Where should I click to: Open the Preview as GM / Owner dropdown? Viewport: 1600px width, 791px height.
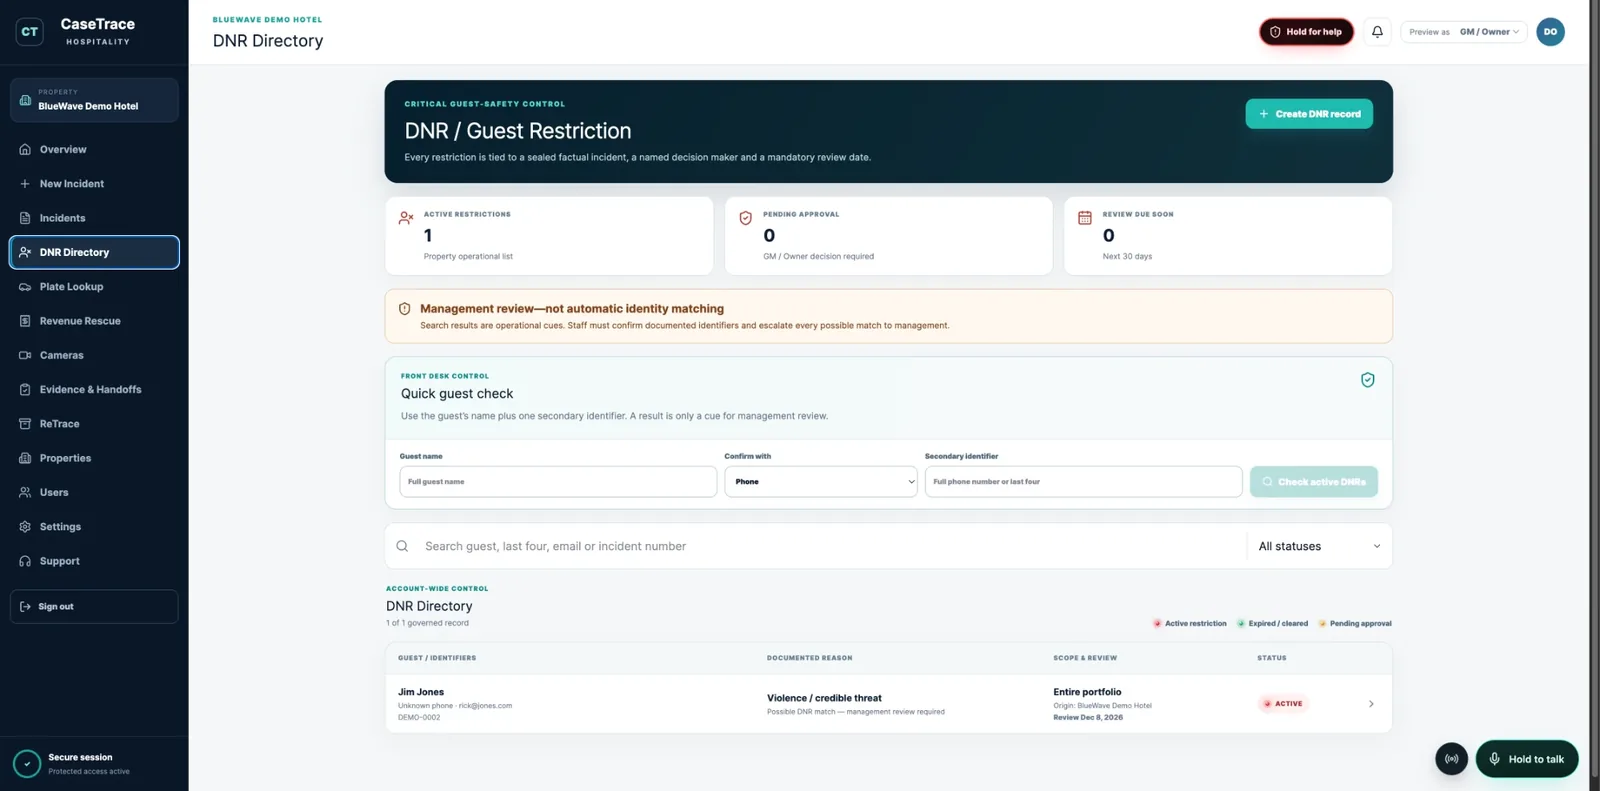point(1464,32)
